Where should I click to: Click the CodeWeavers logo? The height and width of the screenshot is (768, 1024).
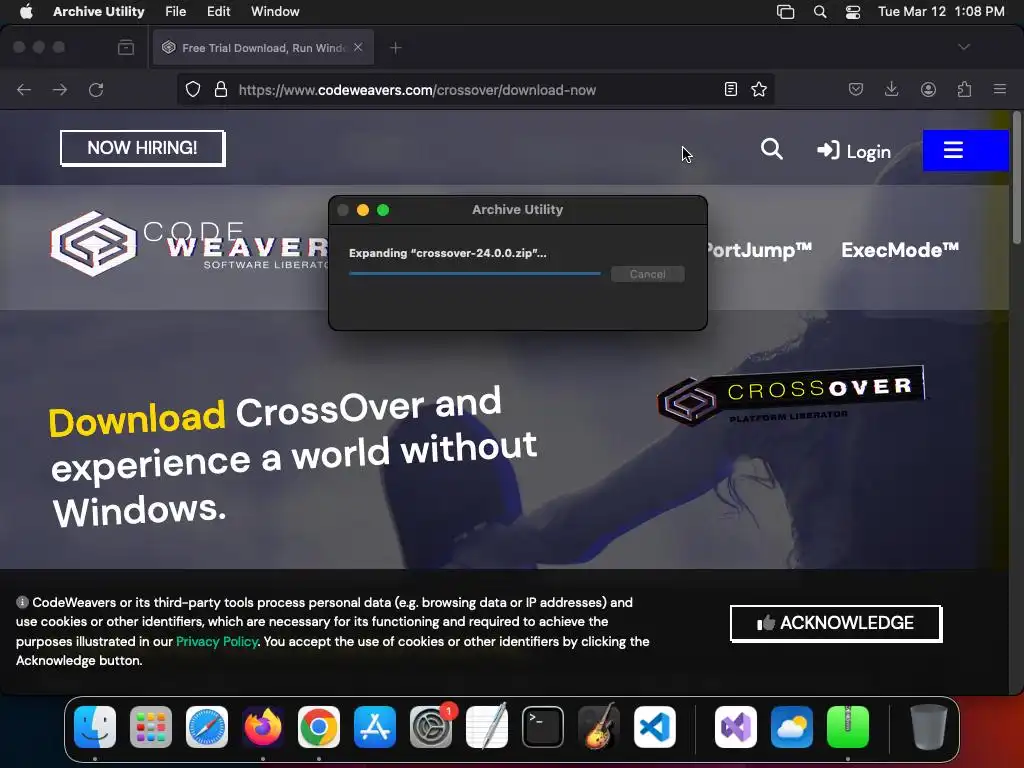pos(189,244)
